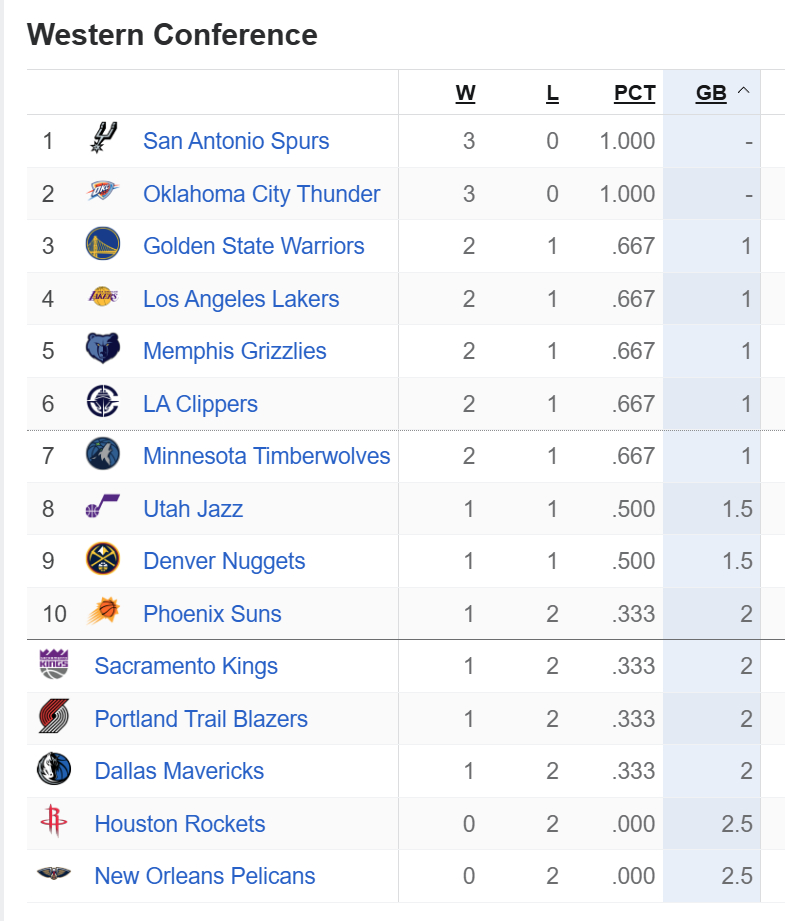This screenshot has height=921, width=785.
Task: Open the Phoenix Suns team link
Action: click(x=212, y=614)
